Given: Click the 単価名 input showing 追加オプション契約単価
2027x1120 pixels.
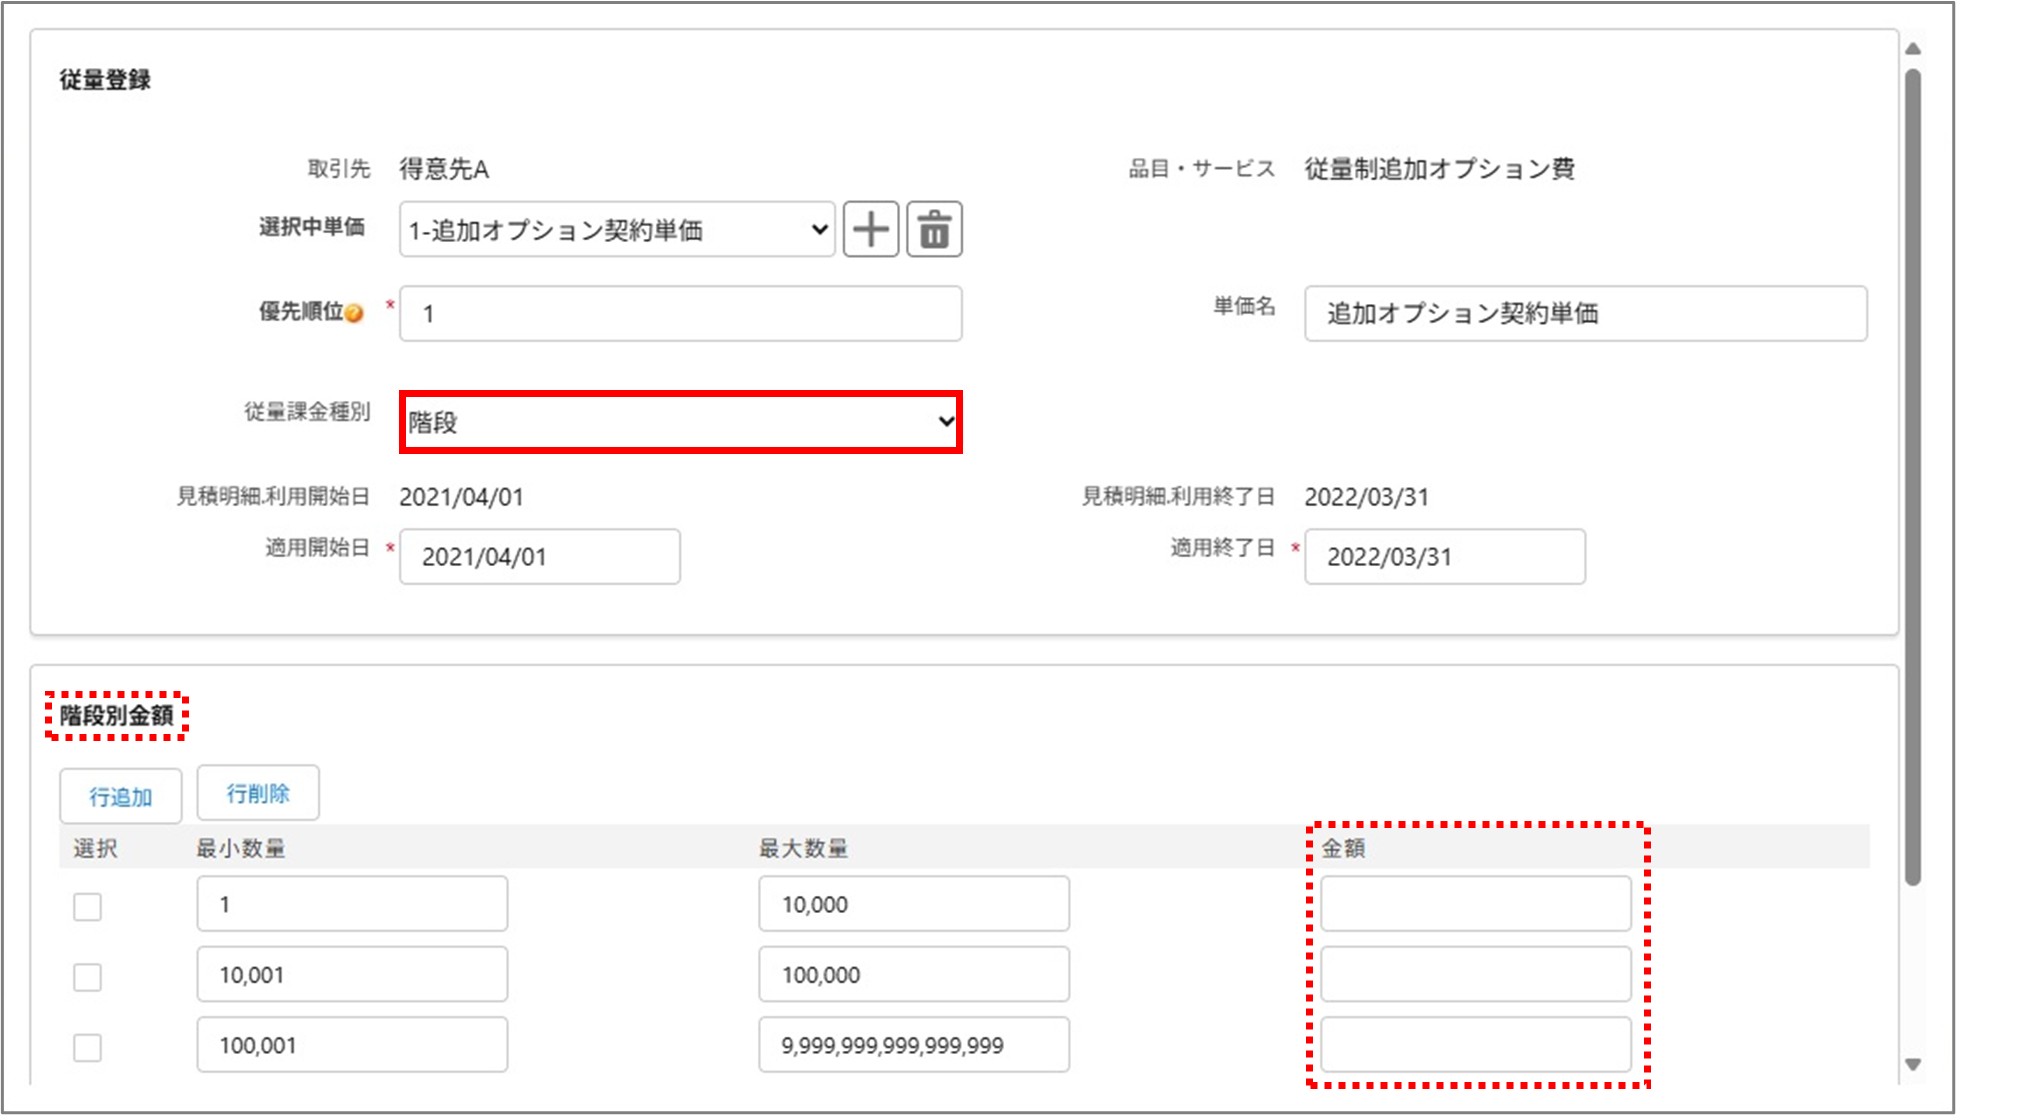Looking at the screenshot, I should pos(1588,315).
